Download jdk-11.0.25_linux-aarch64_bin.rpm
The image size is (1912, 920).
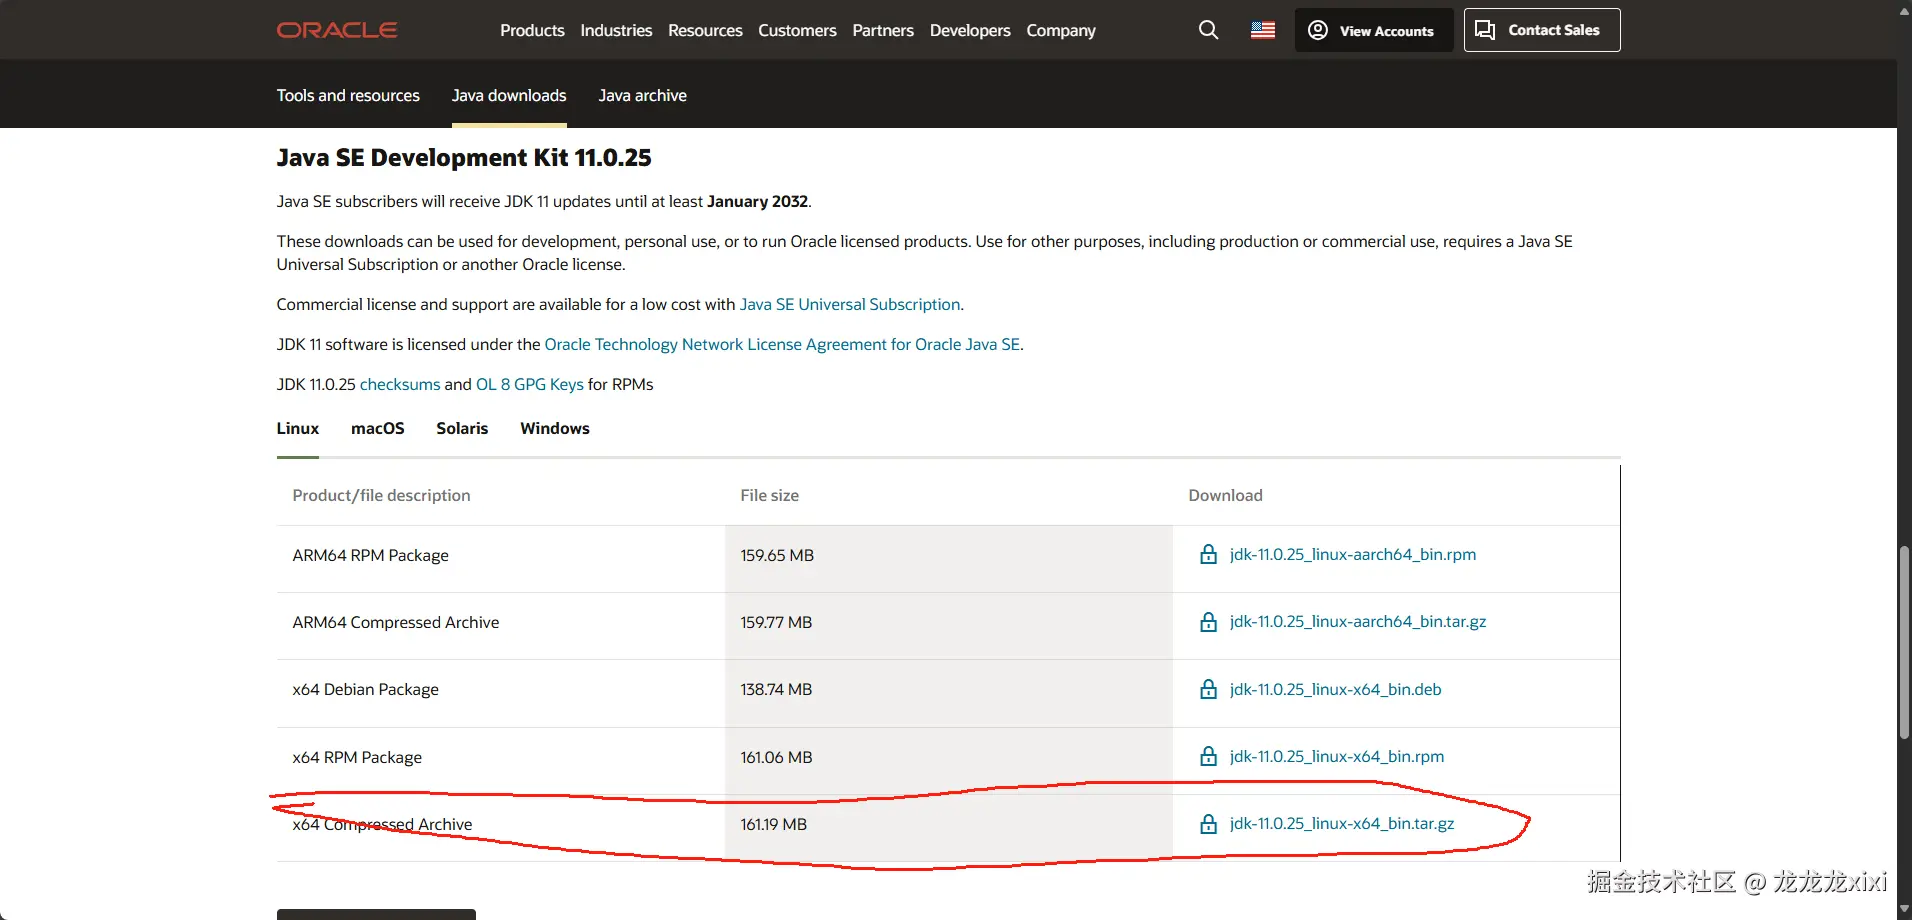[1353, 555]
